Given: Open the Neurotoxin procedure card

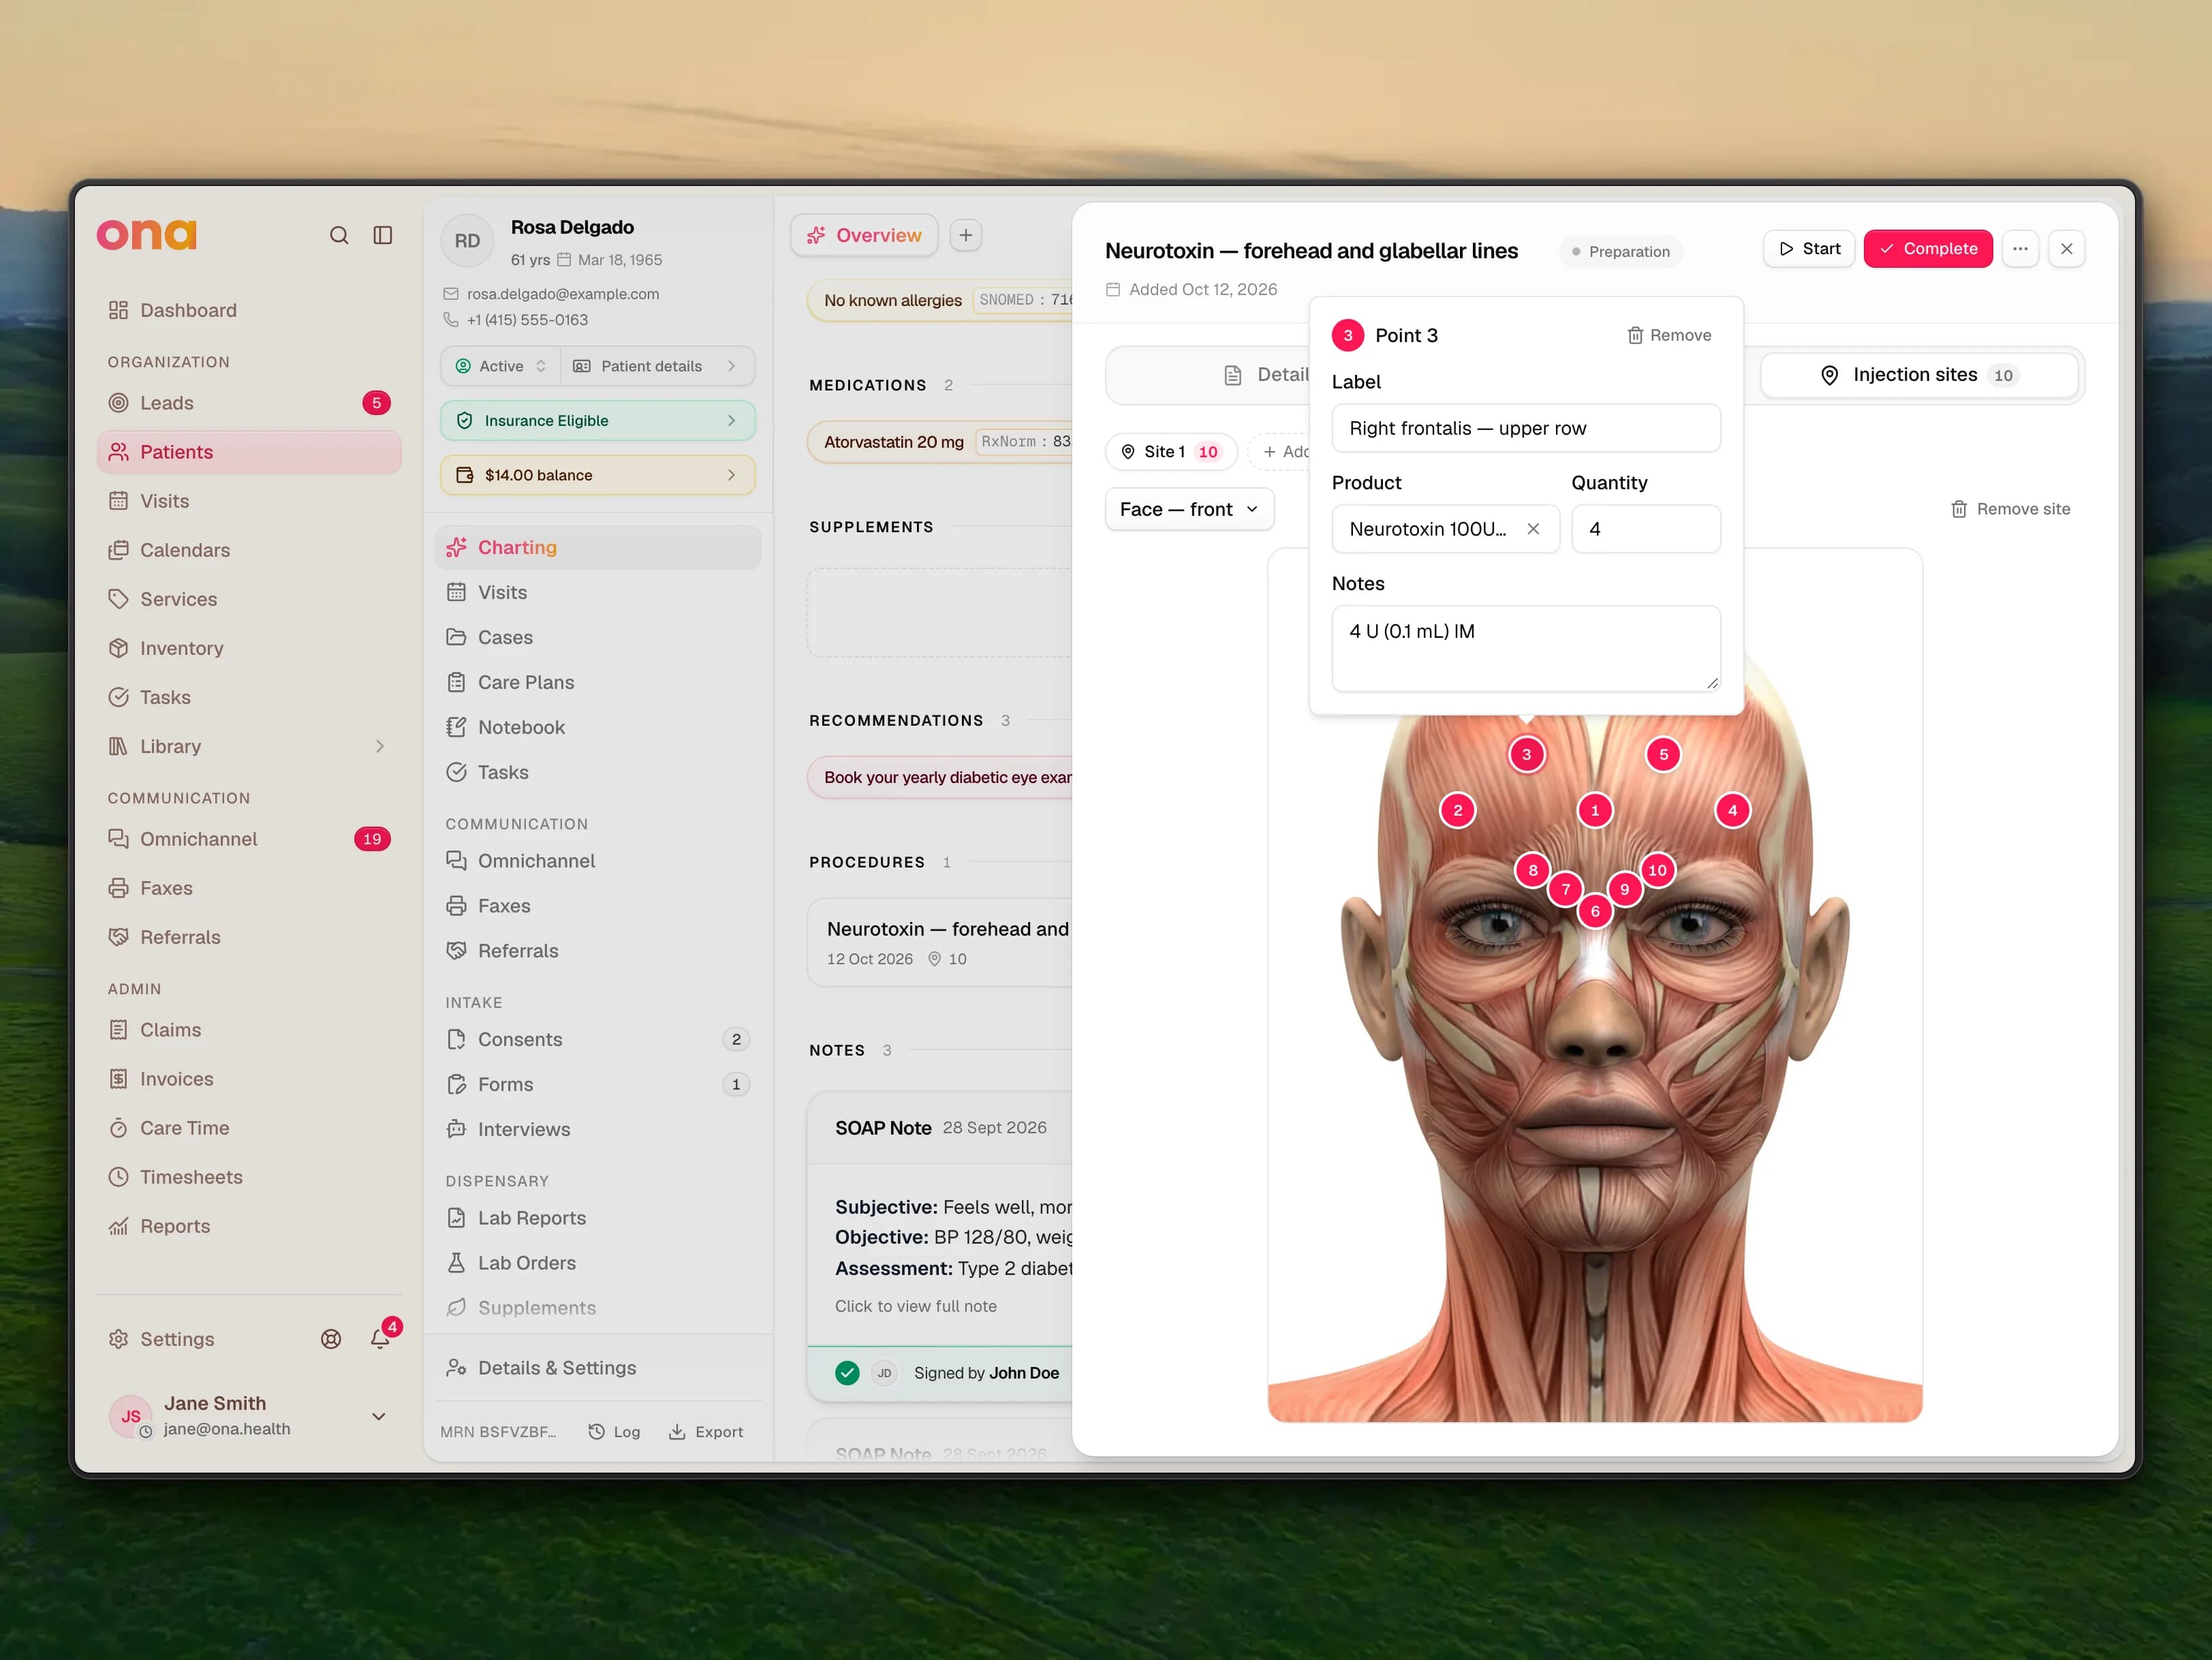Looking at the screenshot, I should [x=940, y=943].
